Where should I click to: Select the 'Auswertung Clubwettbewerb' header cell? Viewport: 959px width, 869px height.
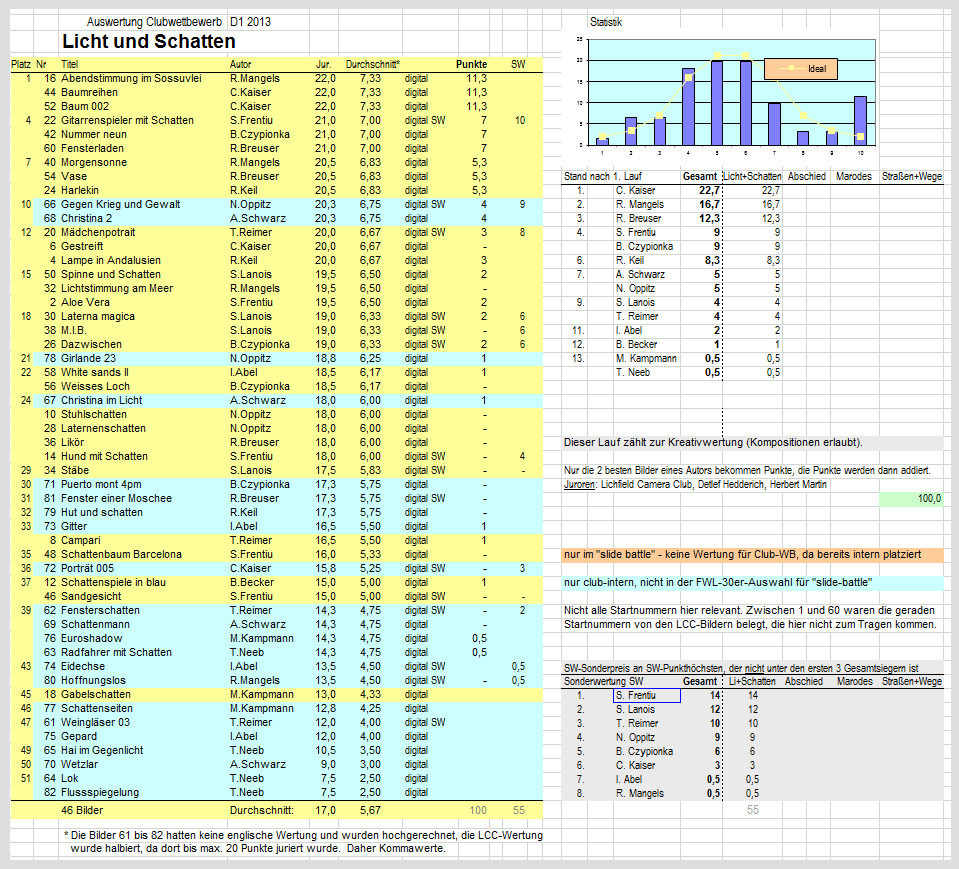pos(154,22)
